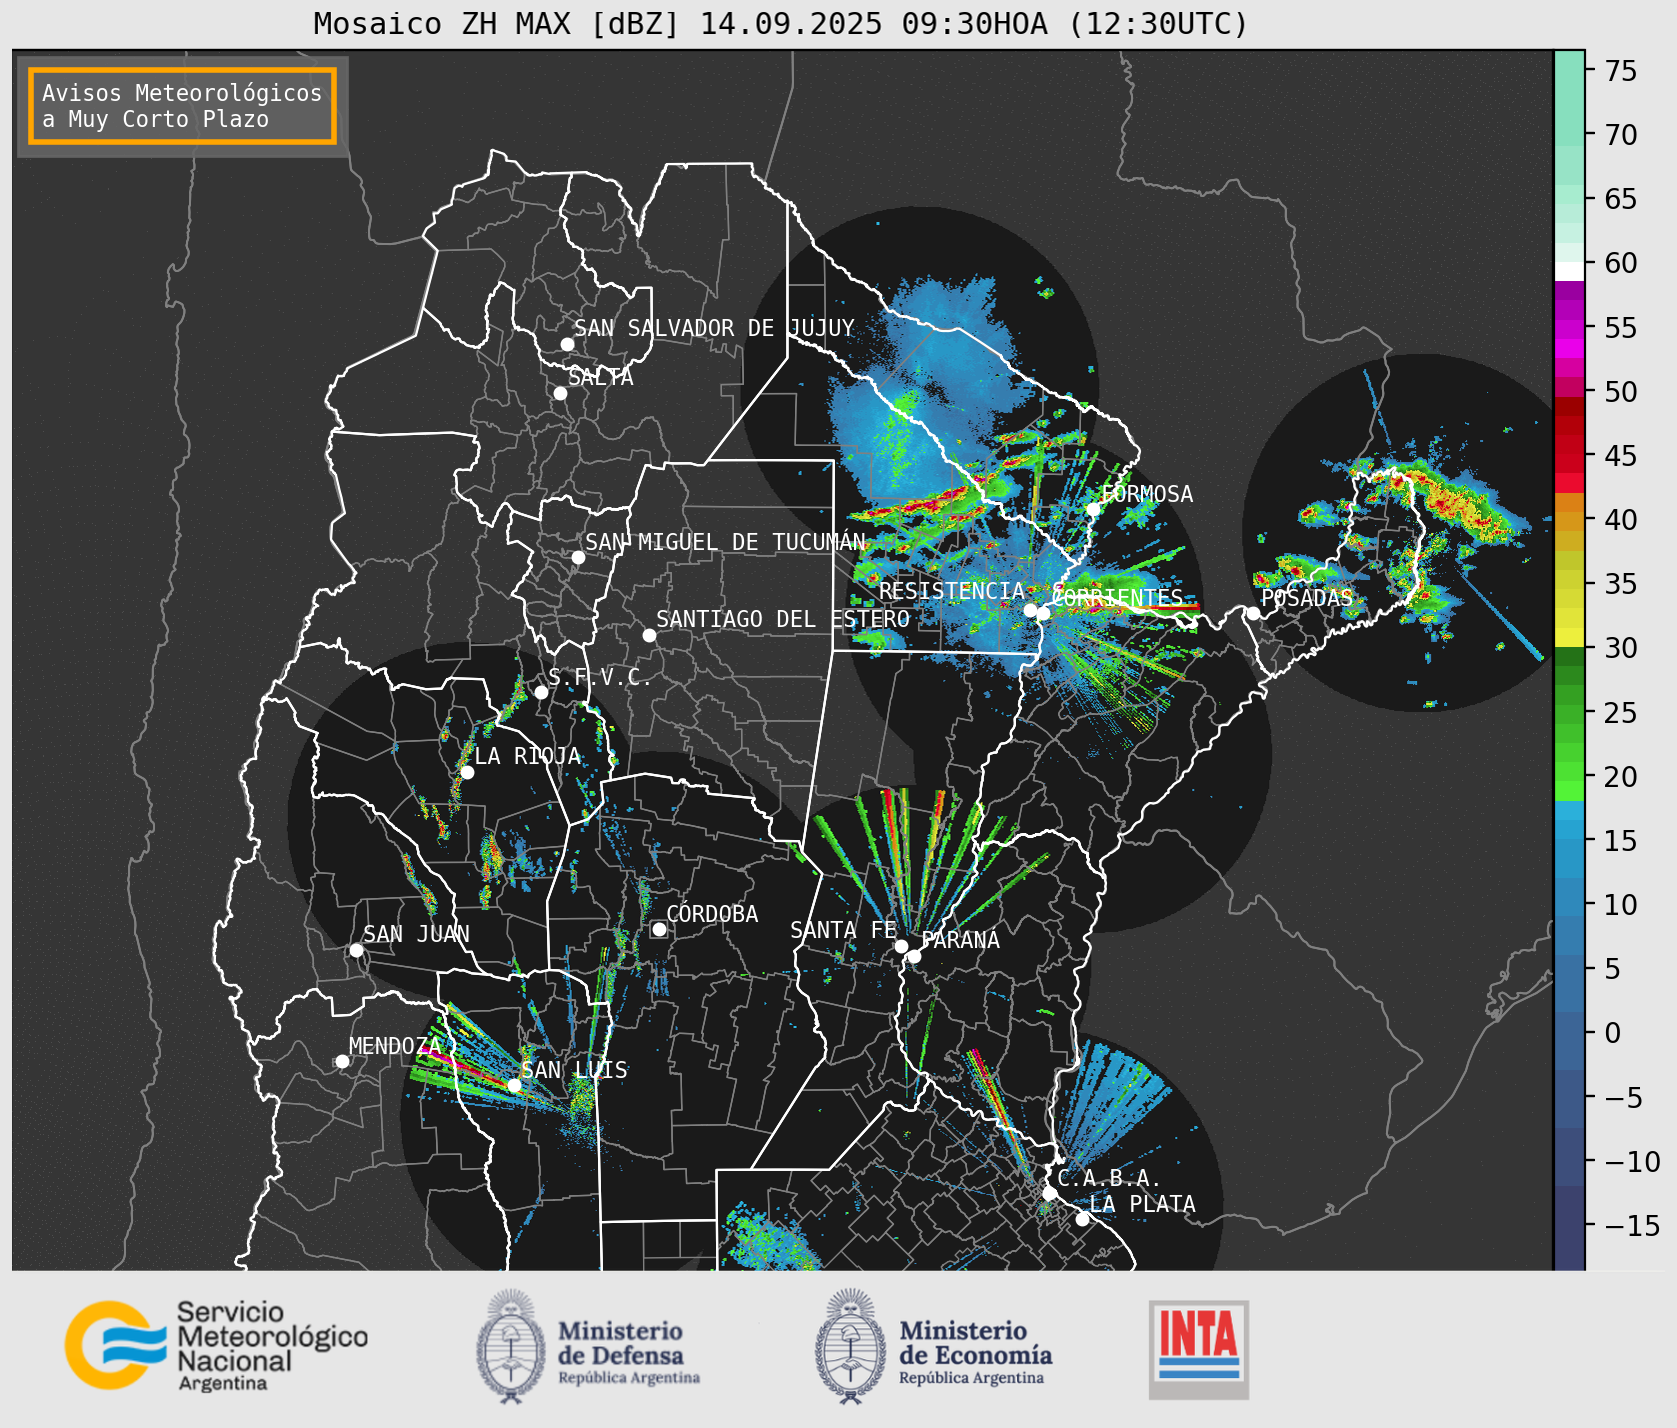Click the Mendoza city label
Image resolution: width=1677 pixels, height=1428 pixels.
click(395, 1046)
